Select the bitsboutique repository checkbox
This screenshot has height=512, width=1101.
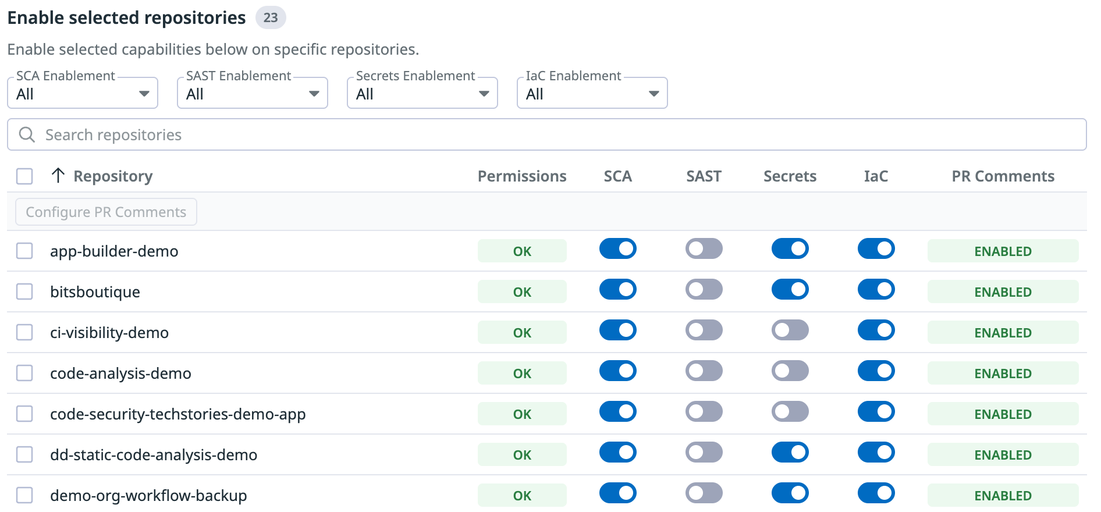25,291
